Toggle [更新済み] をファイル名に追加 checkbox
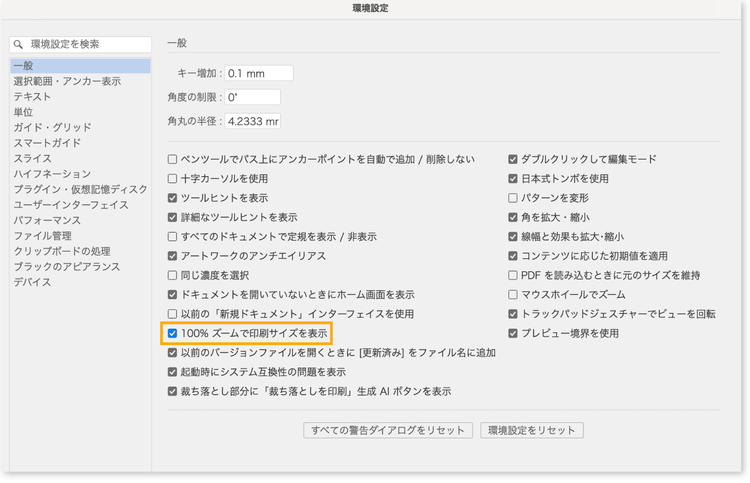This screenshot has width=750, height=483. pyautogui.click(x=172, y=353)
